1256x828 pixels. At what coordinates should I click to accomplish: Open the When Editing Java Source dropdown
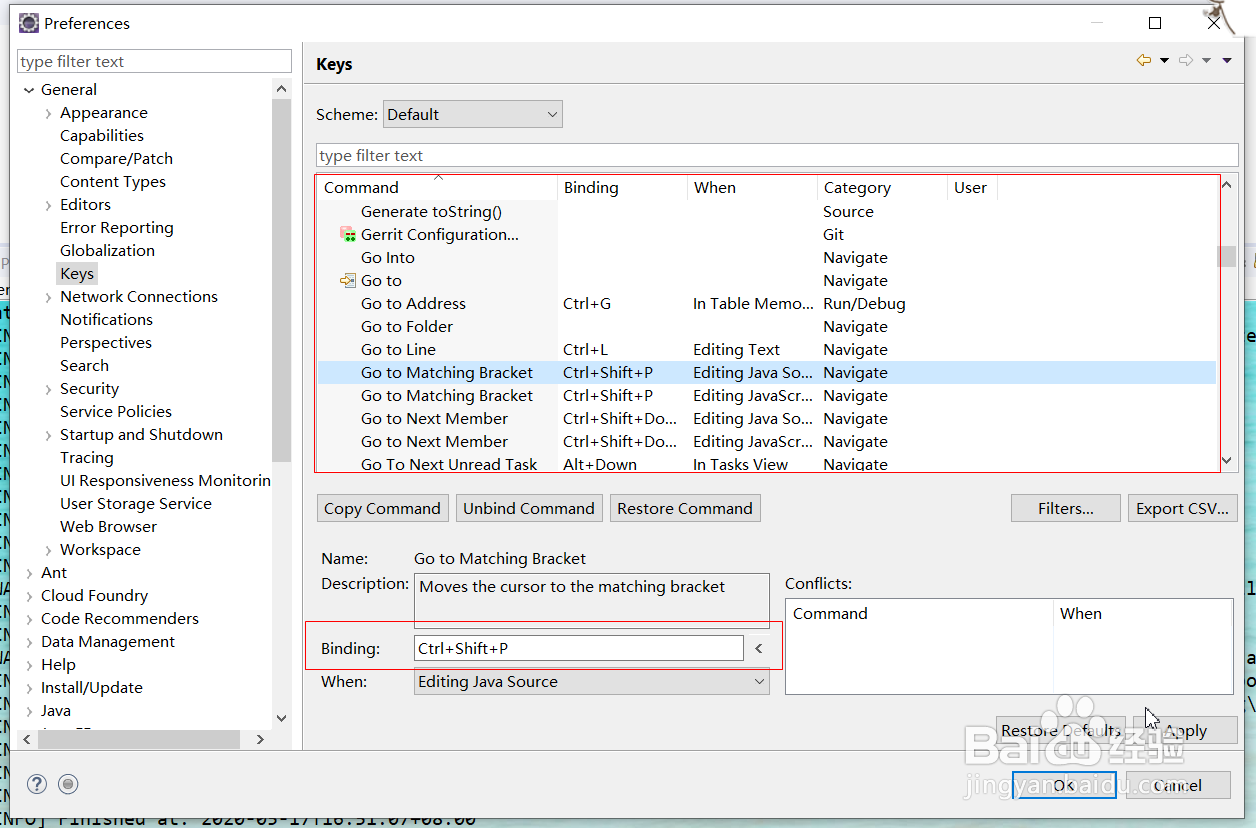tap(592, 682)
